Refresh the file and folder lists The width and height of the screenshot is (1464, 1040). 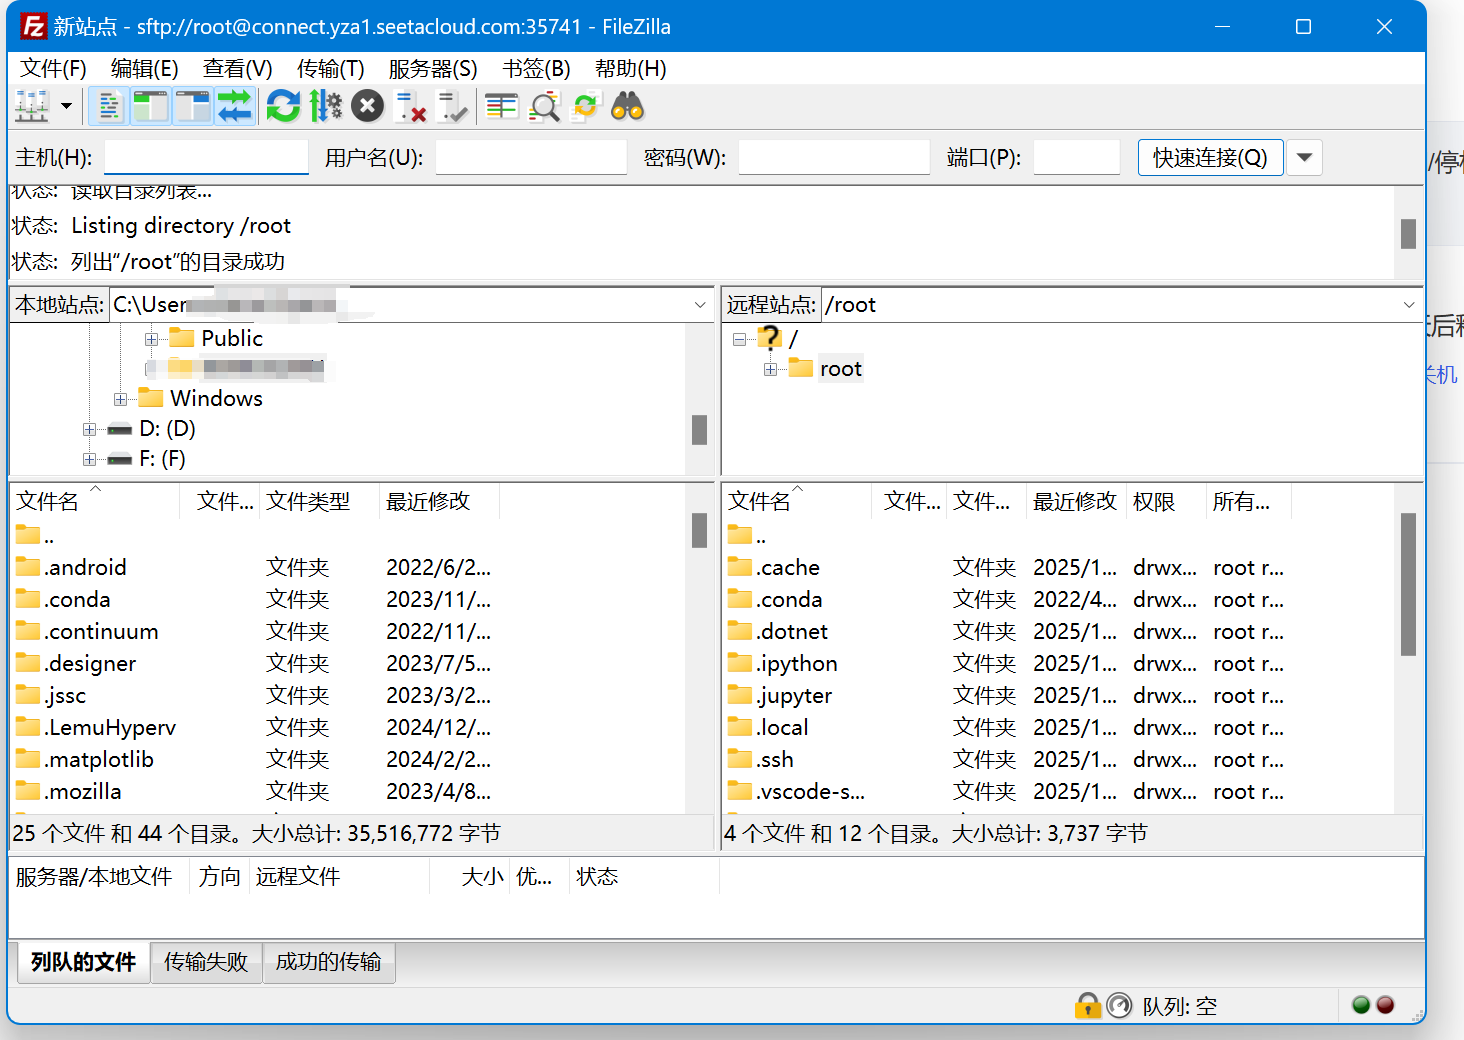coord(283,106)
